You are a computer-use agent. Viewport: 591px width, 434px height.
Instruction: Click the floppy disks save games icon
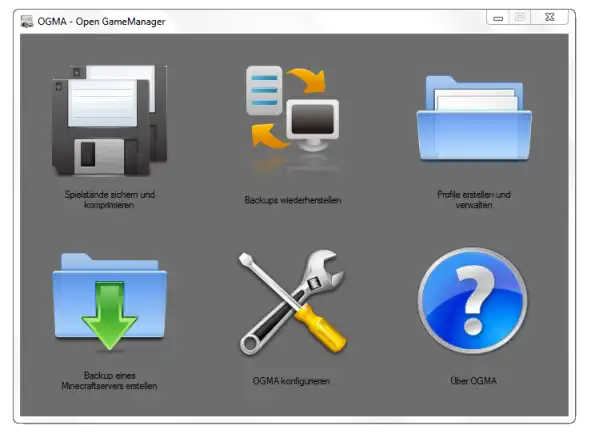pyautogui.click(x=109, y=121)
